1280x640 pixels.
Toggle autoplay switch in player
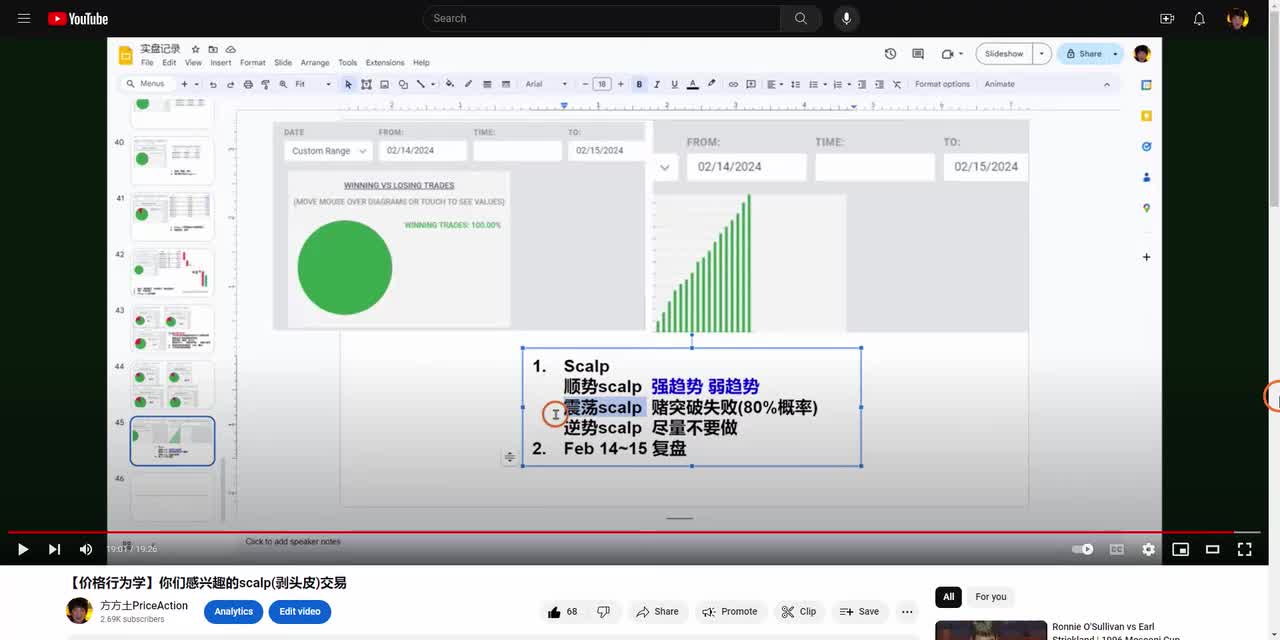point(1082,549)
